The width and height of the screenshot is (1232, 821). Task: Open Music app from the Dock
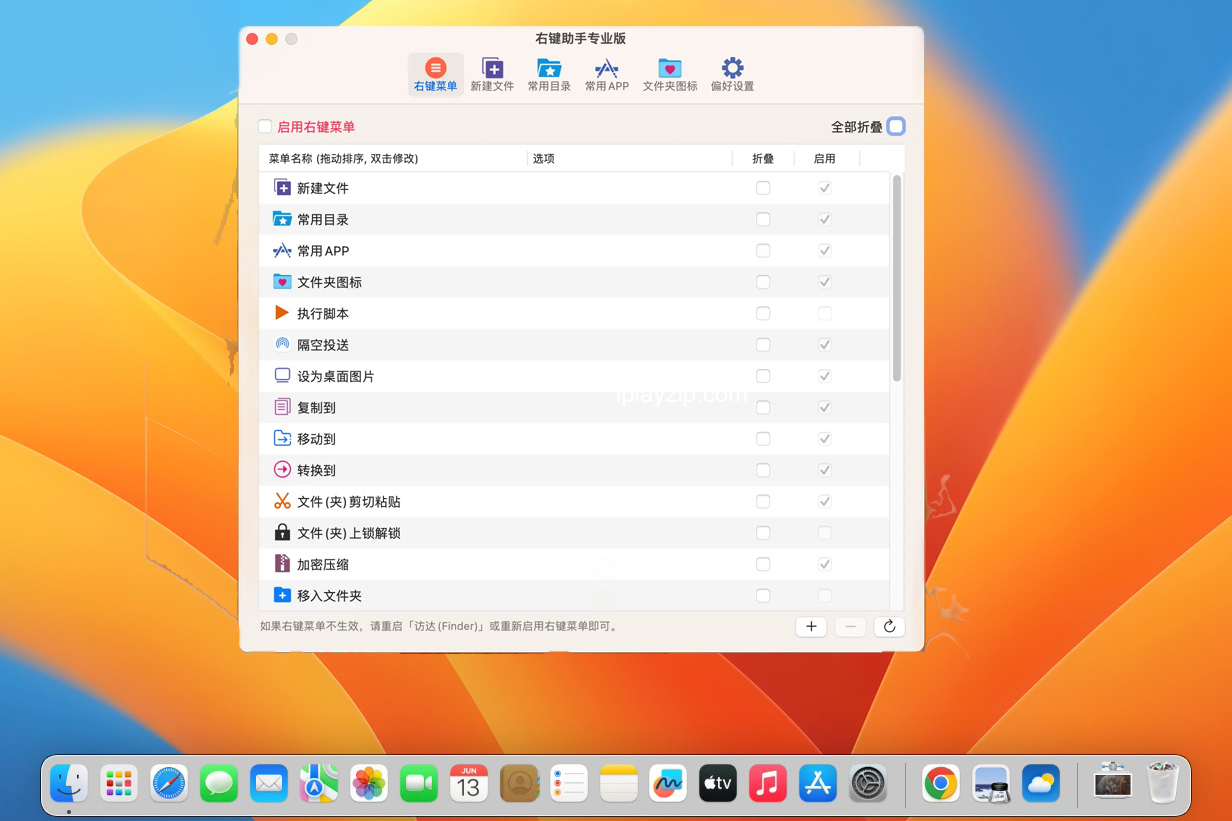(768, 784)
